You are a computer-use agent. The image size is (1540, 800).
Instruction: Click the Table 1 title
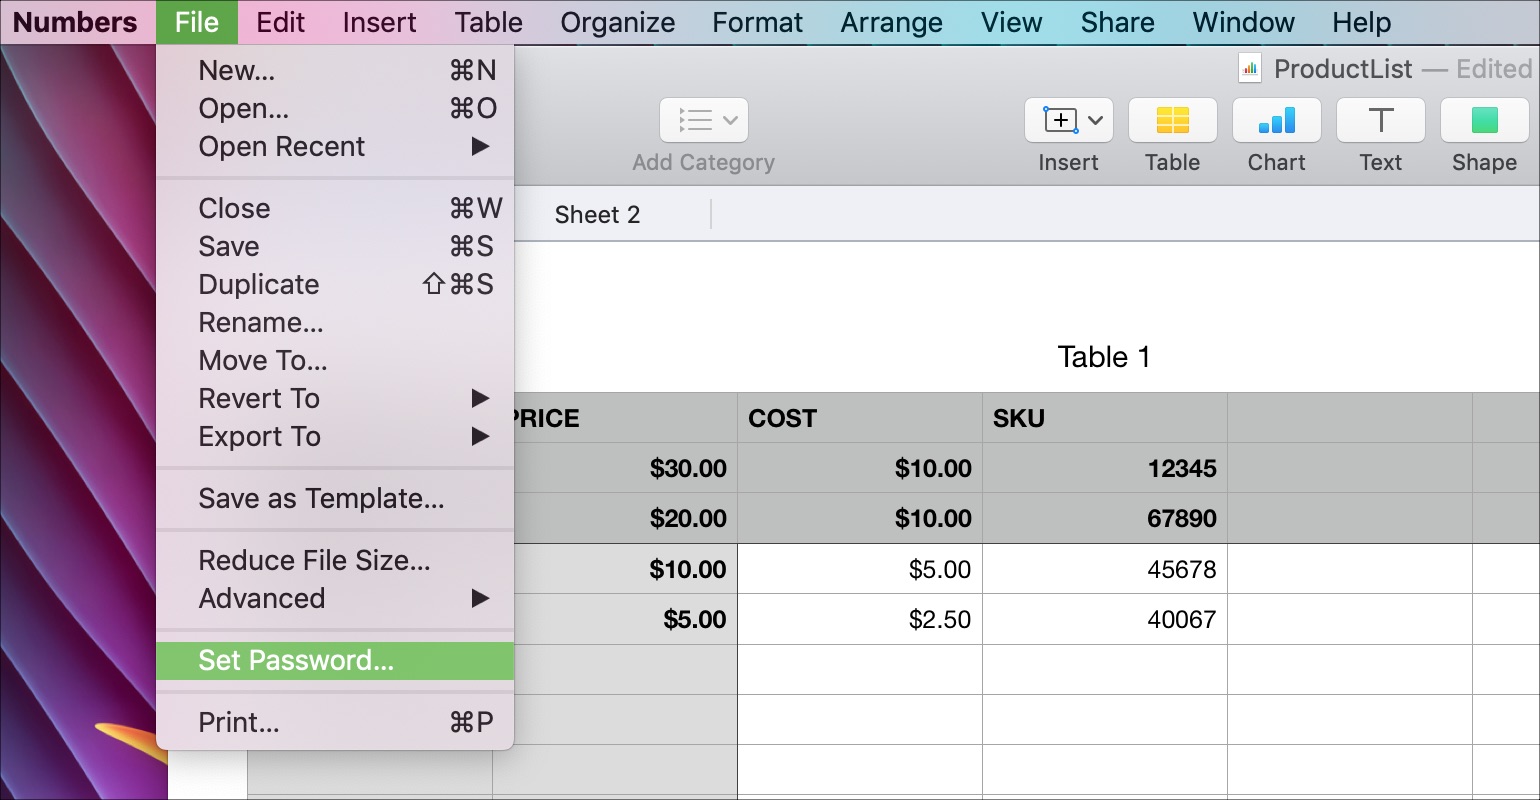click(1104, 357)
